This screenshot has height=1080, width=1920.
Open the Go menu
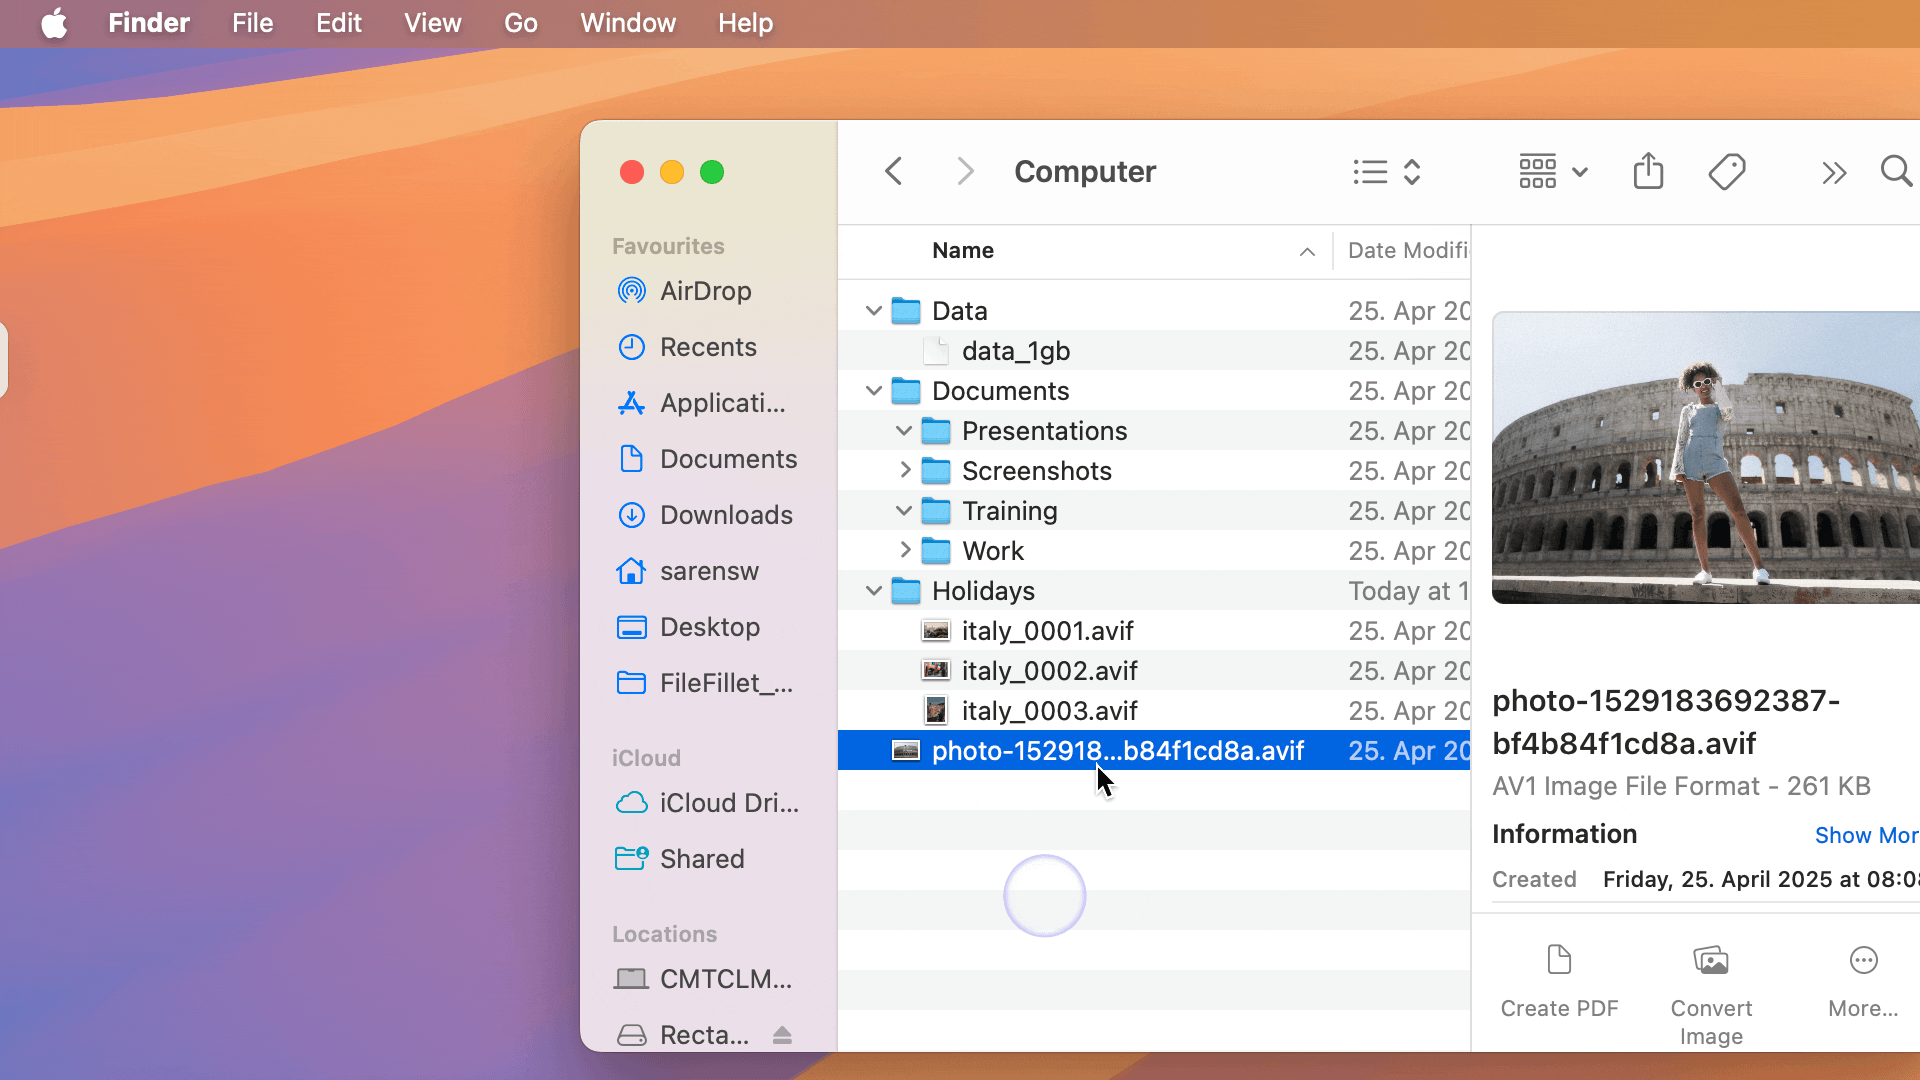(520, 23)
